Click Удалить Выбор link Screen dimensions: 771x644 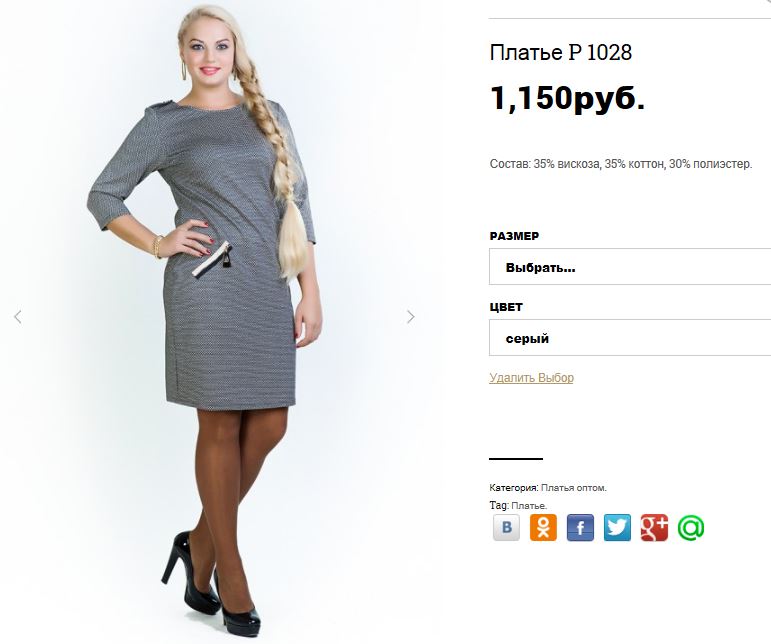531,378
